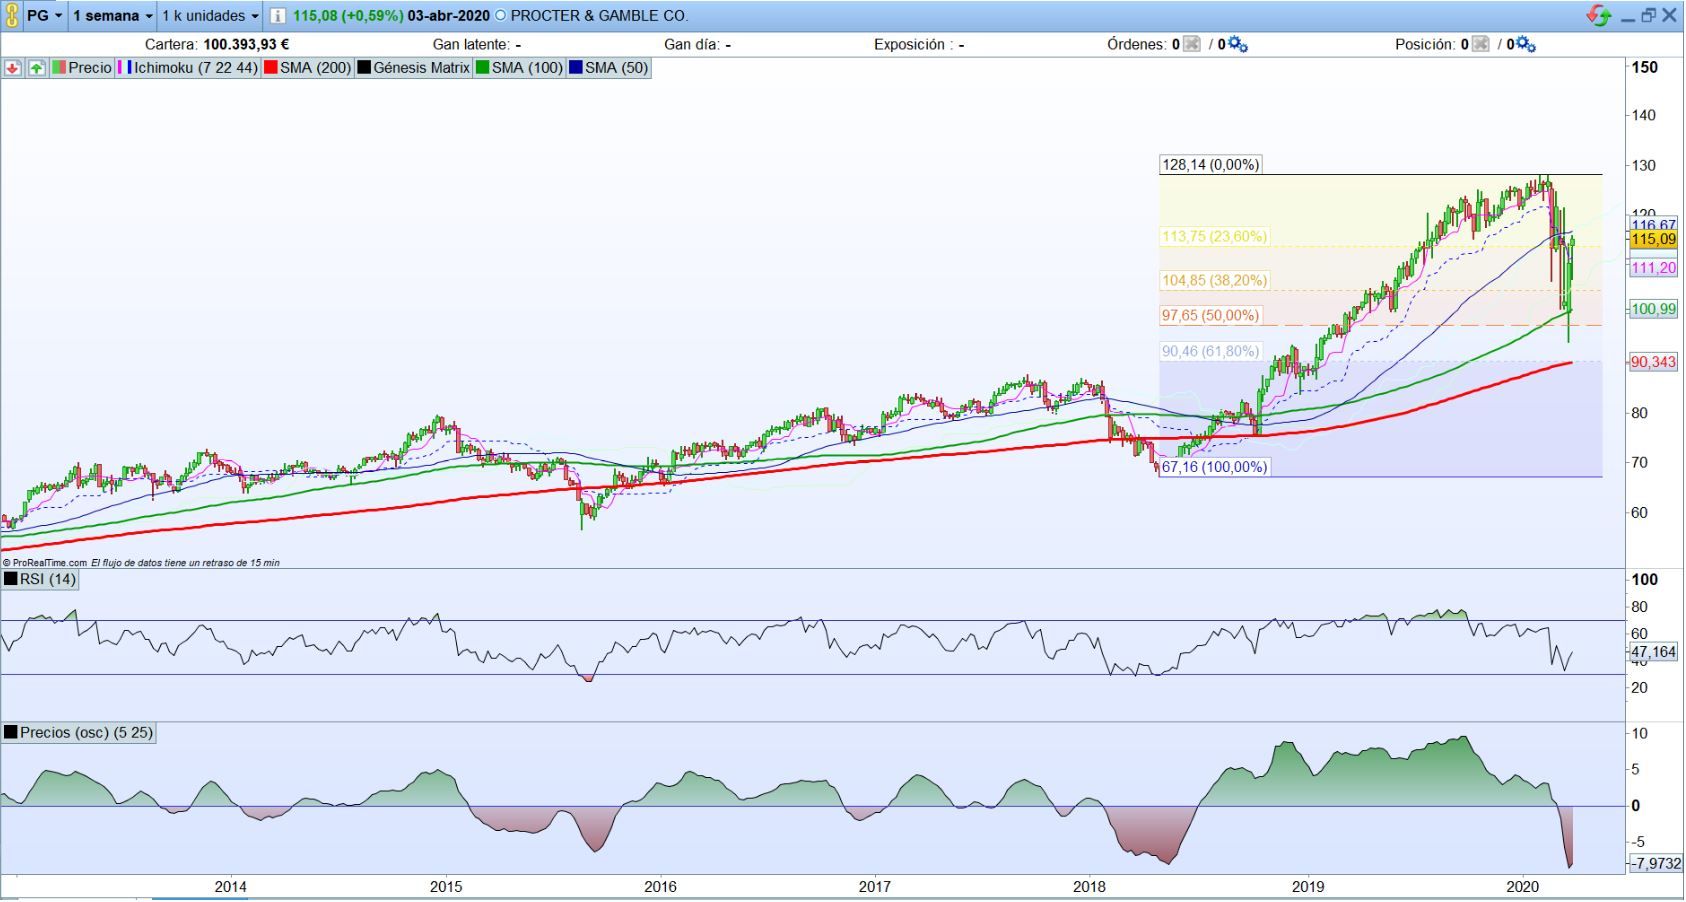1686x902 pixels.
Task: Open the '1 semana' timeframe dropdown
Action: (x=113, y=16)
